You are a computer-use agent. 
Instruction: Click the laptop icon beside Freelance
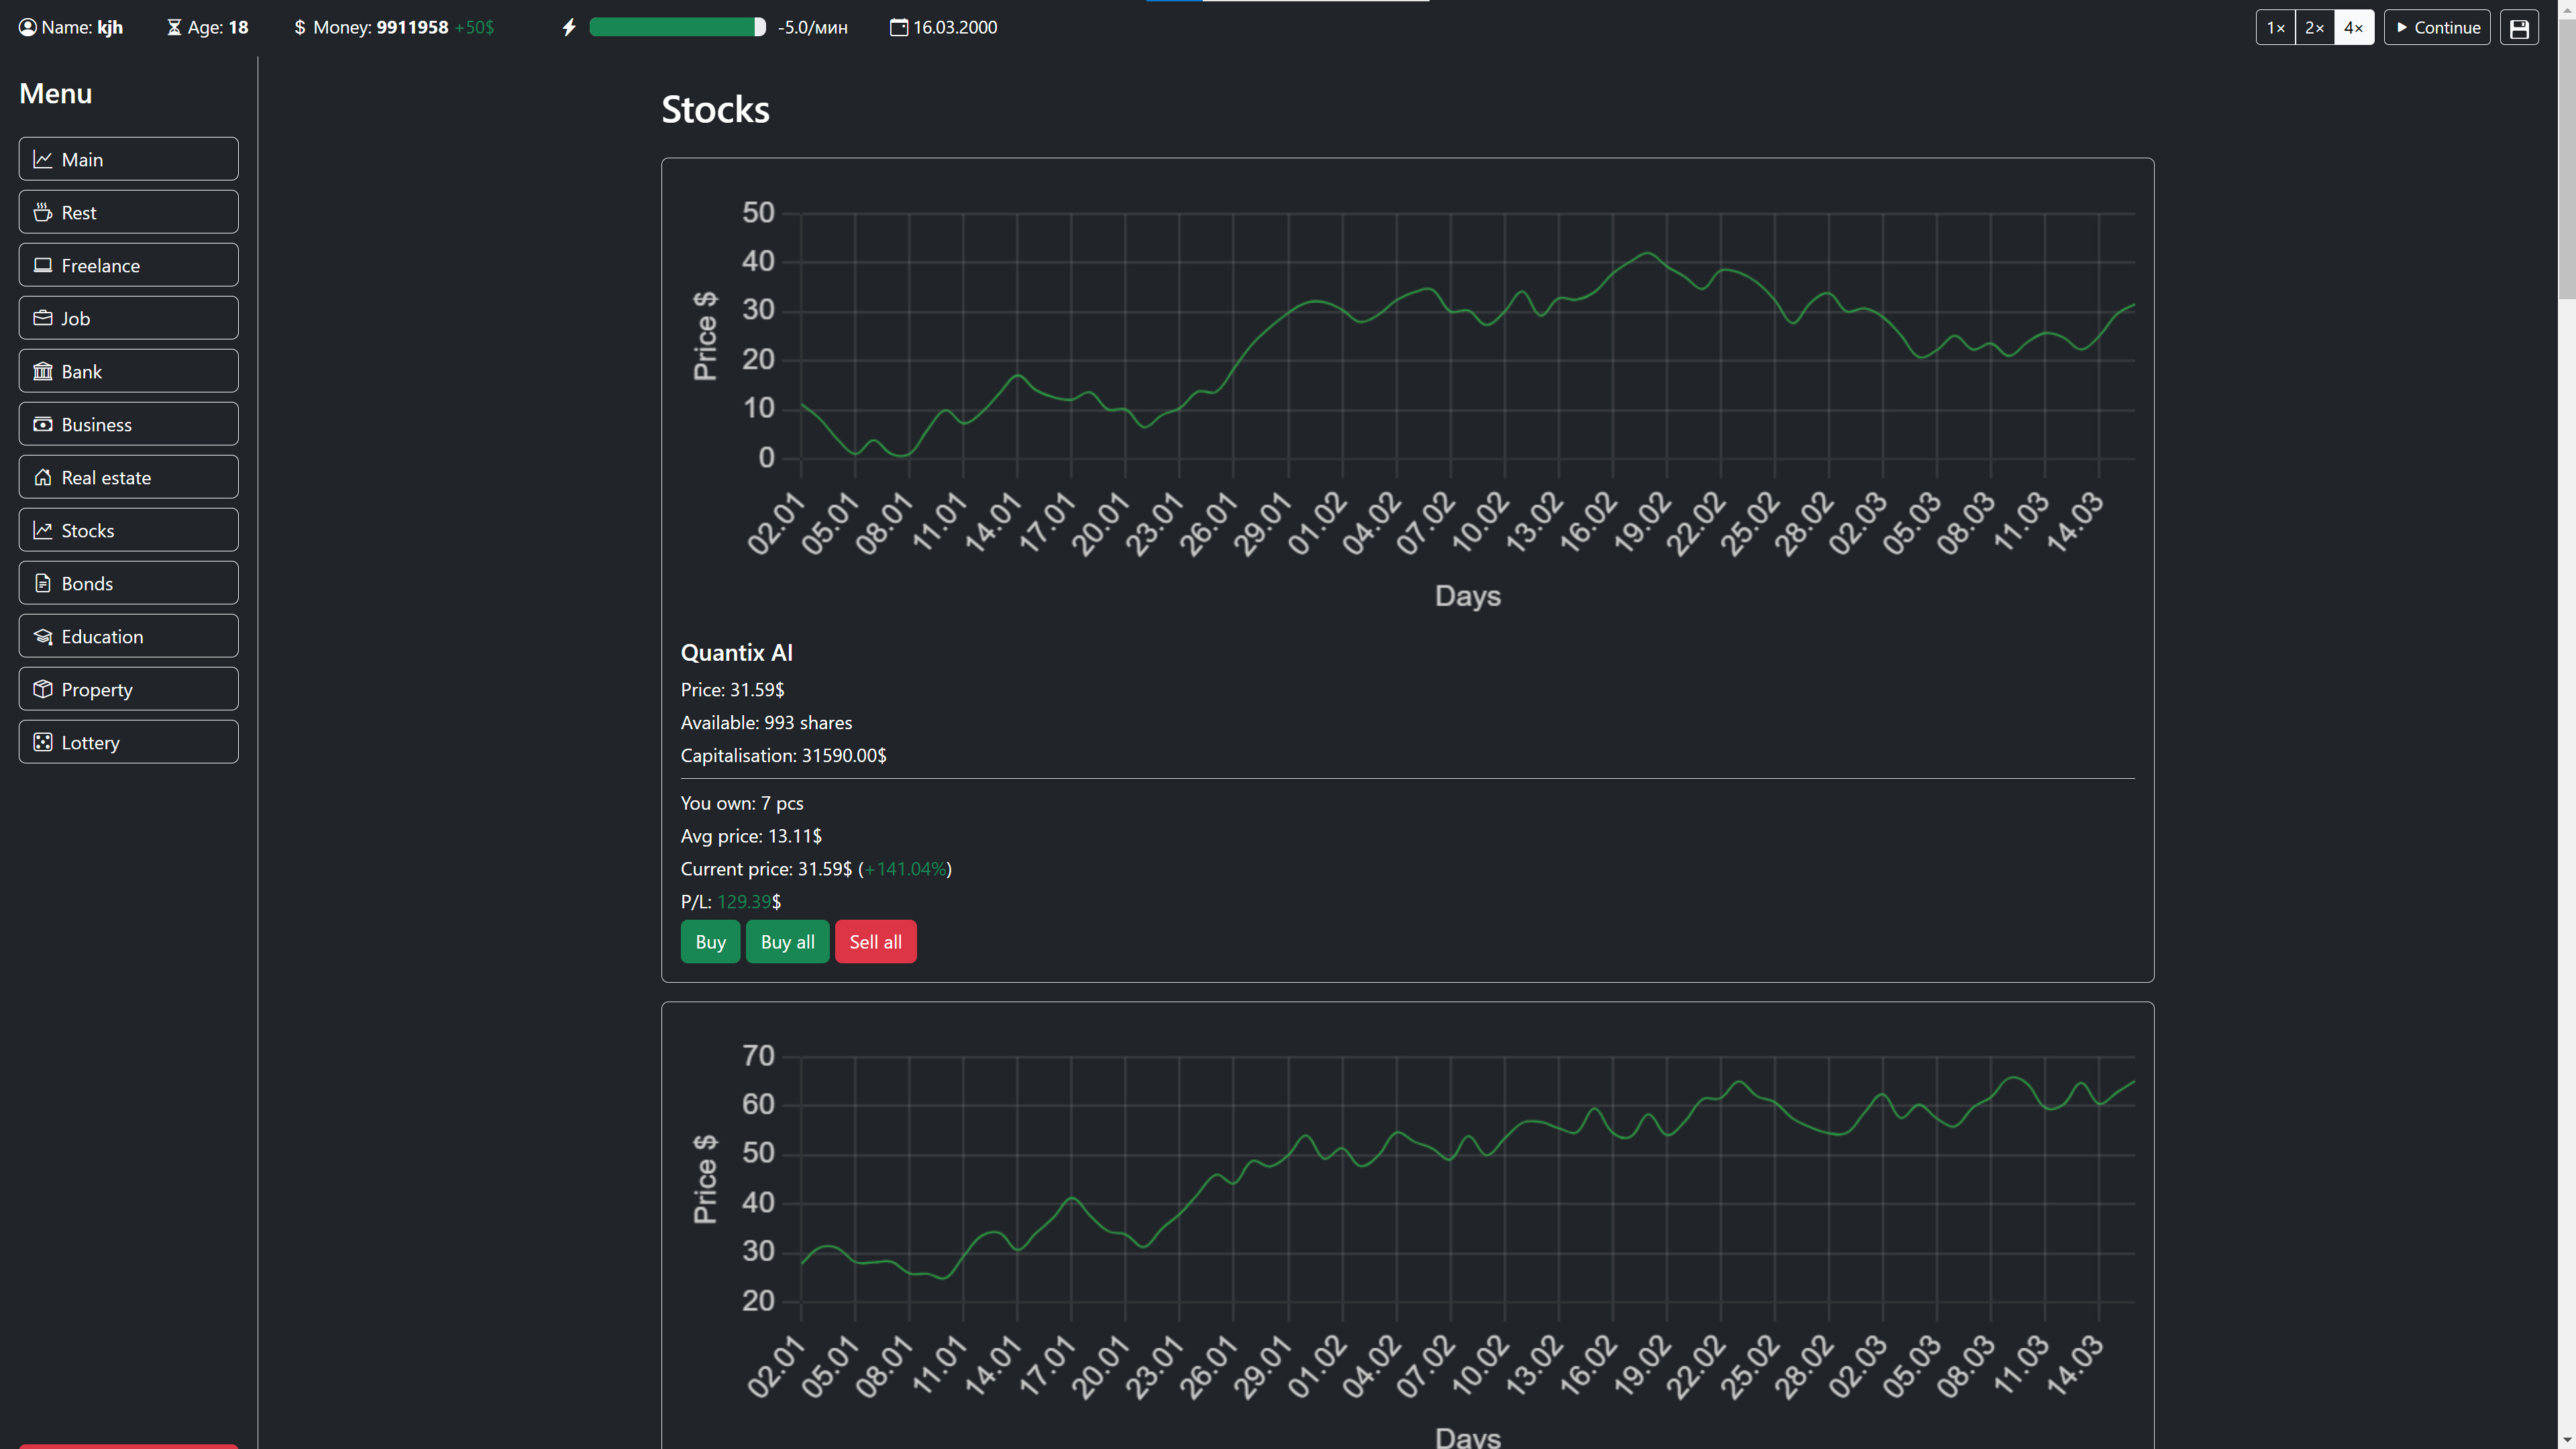coord(43,266)
